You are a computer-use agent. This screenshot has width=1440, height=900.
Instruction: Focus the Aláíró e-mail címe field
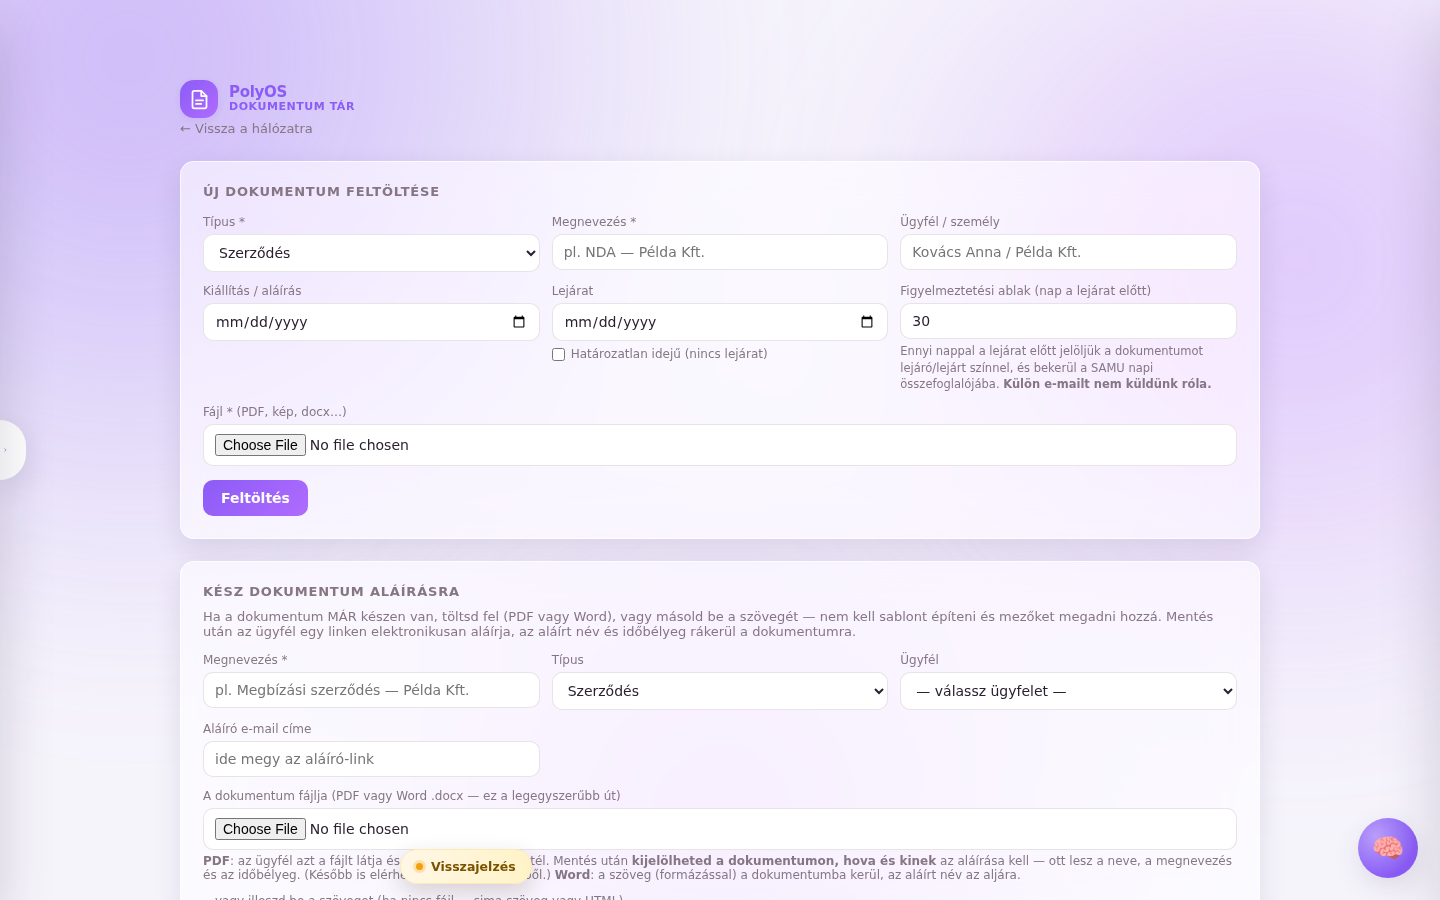pos(371,759)
